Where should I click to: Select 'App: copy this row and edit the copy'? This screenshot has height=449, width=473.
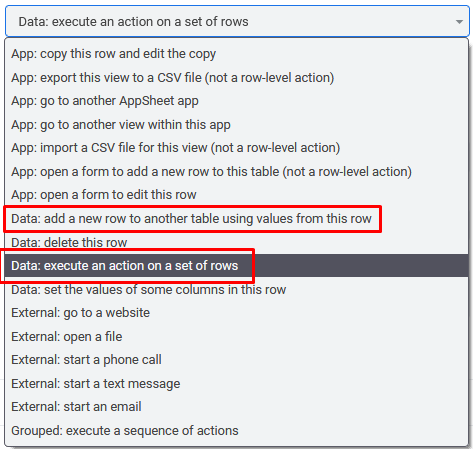pyautogui.click(x=236, y=54)
